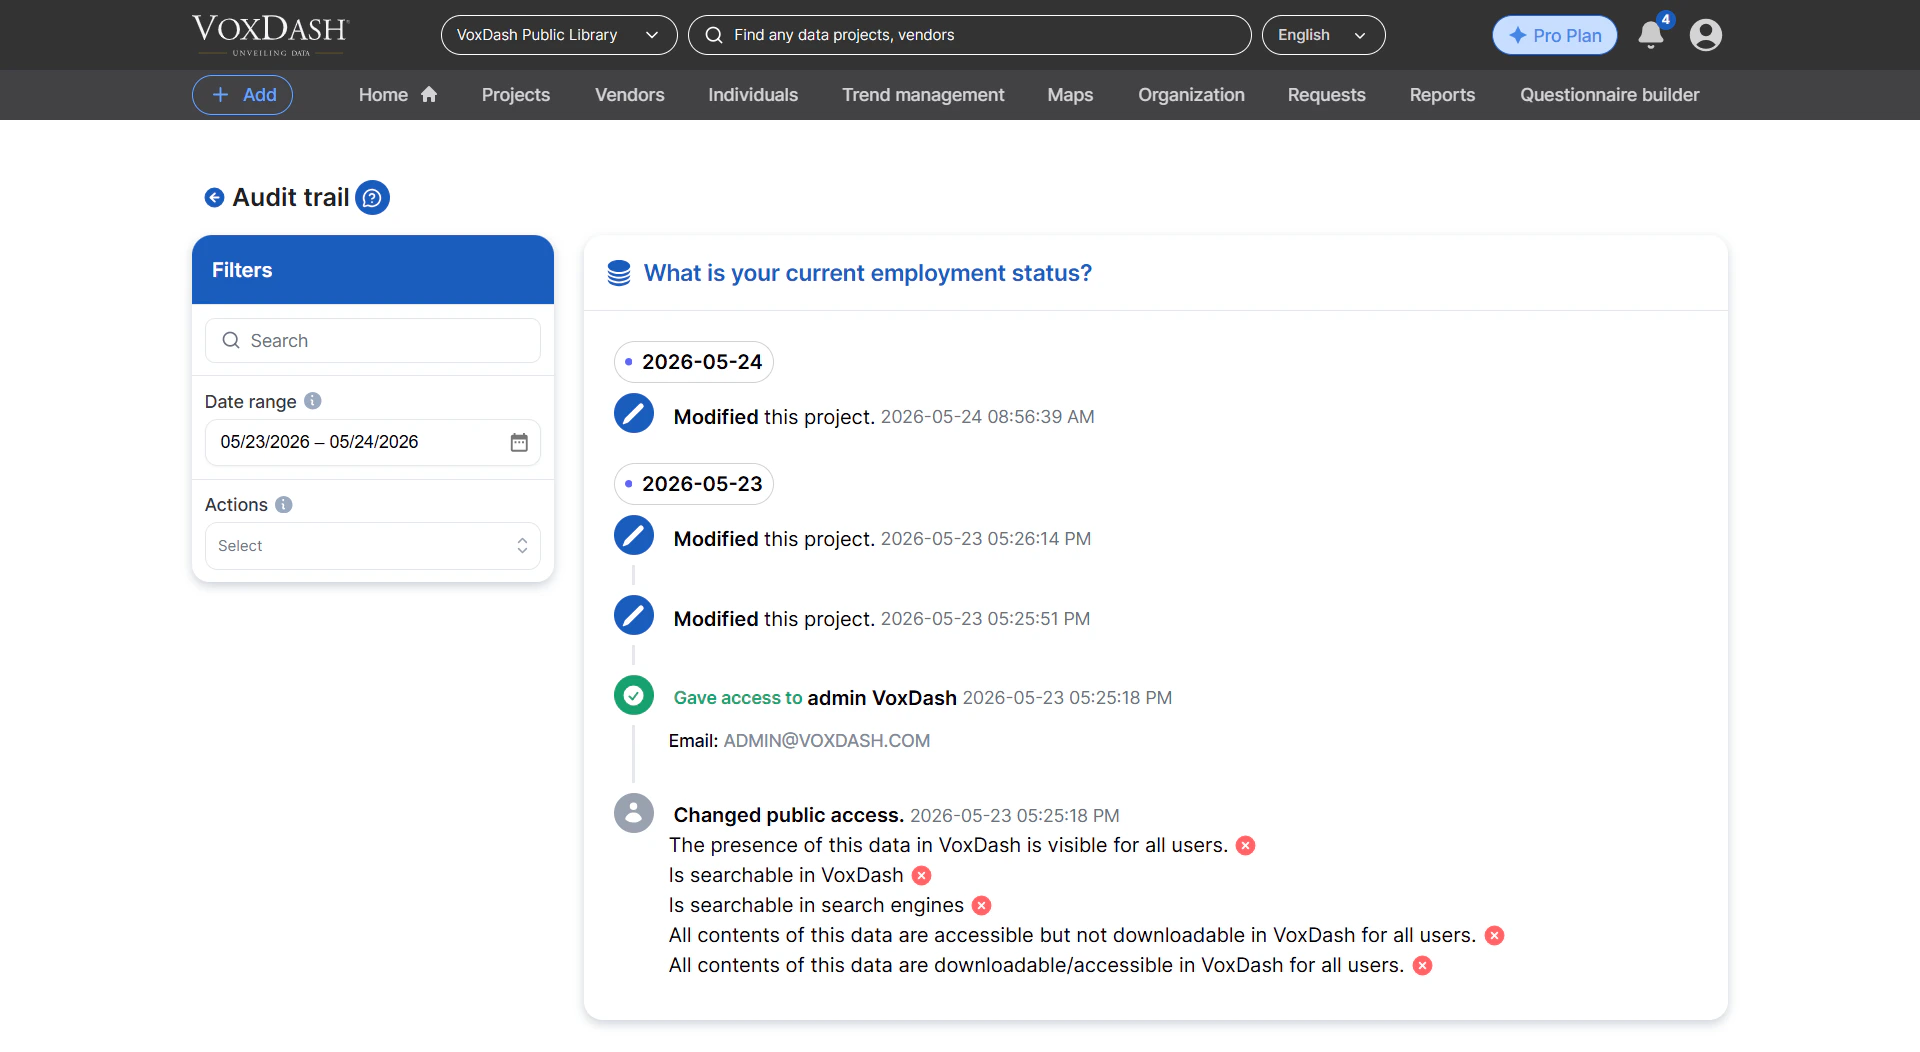Click the magnifier icon in global search
This screenshot has height=1052, width=1920.
click(714, 35)
